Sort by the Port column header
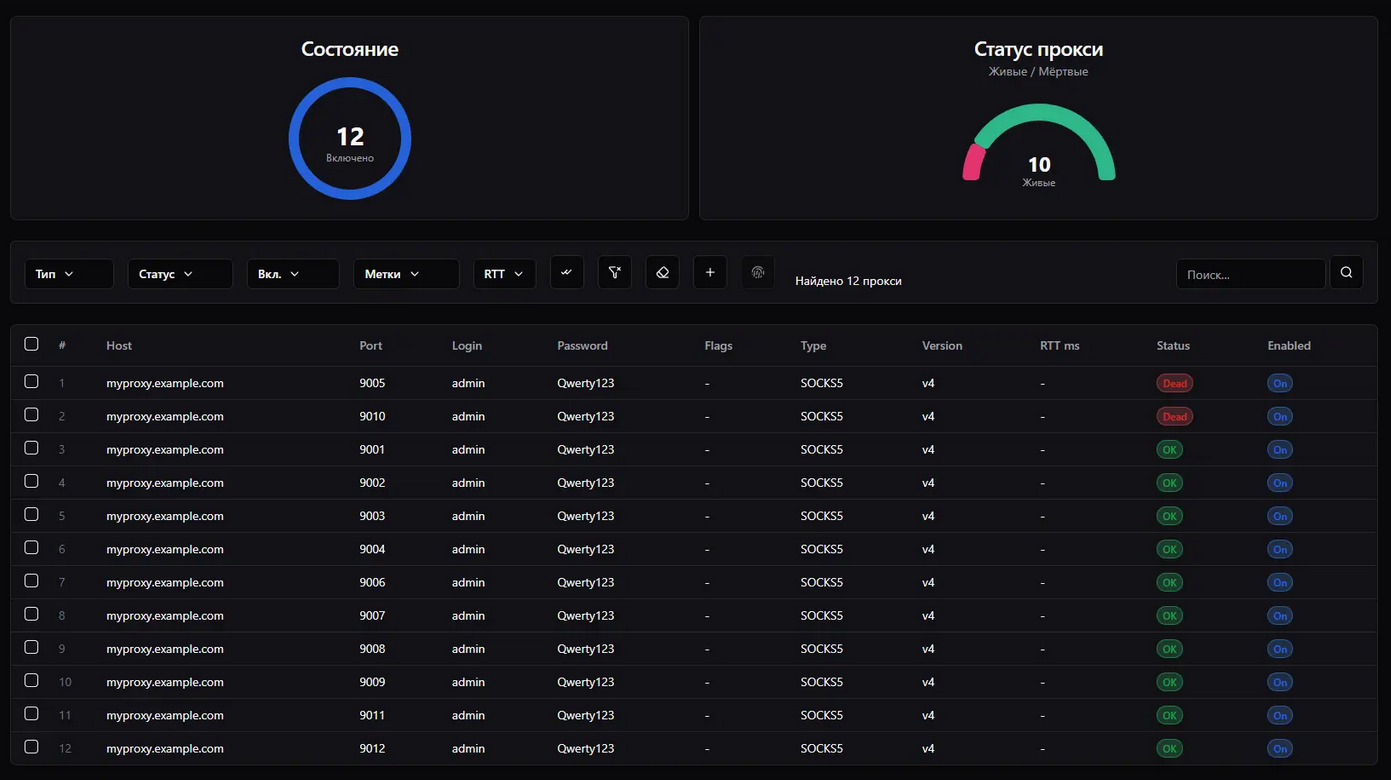The width and height of the screenshot is (1391, 780). (371, 346)
